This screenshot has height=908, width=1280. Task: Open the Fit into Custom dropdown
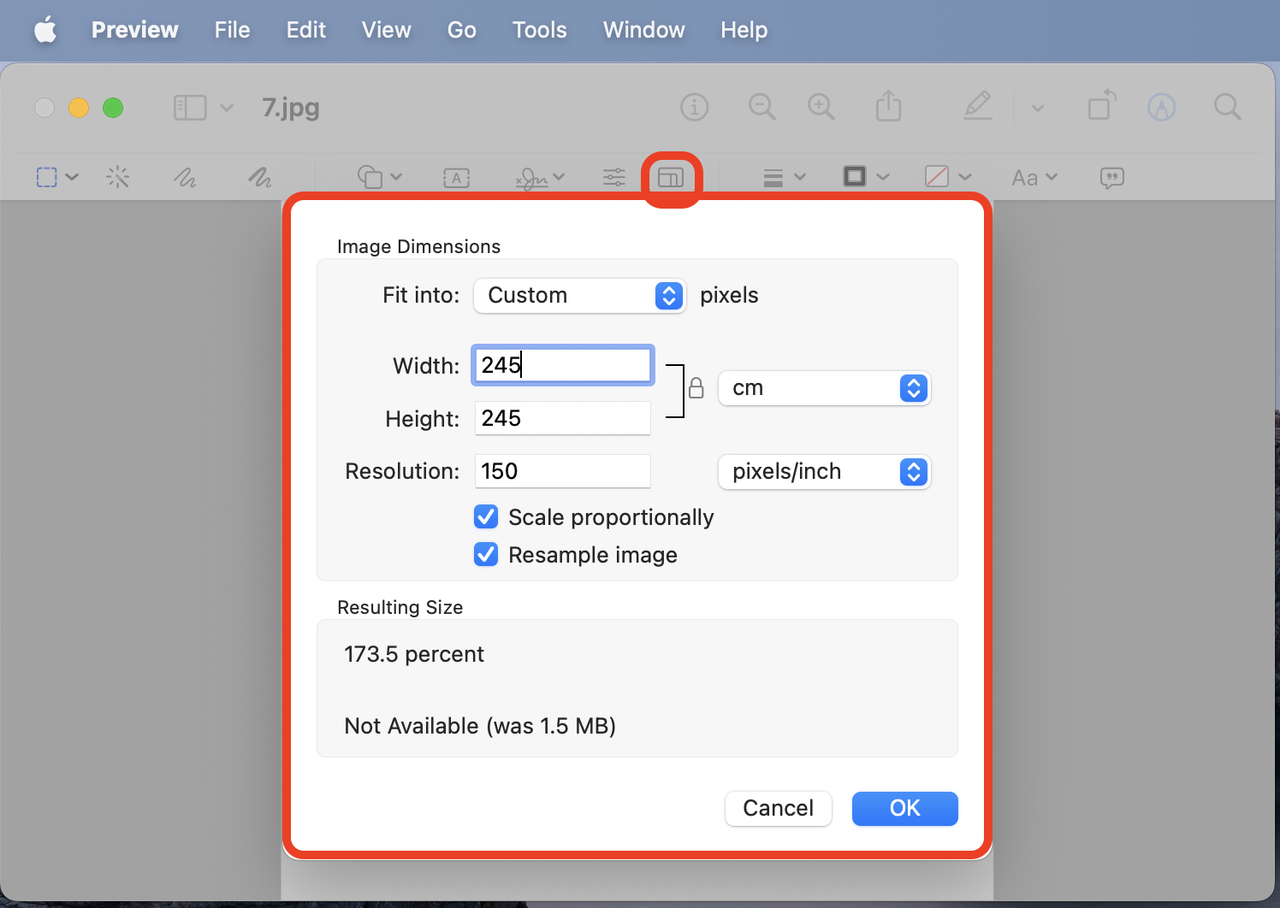pyautogui.click(x=579, y=295)
